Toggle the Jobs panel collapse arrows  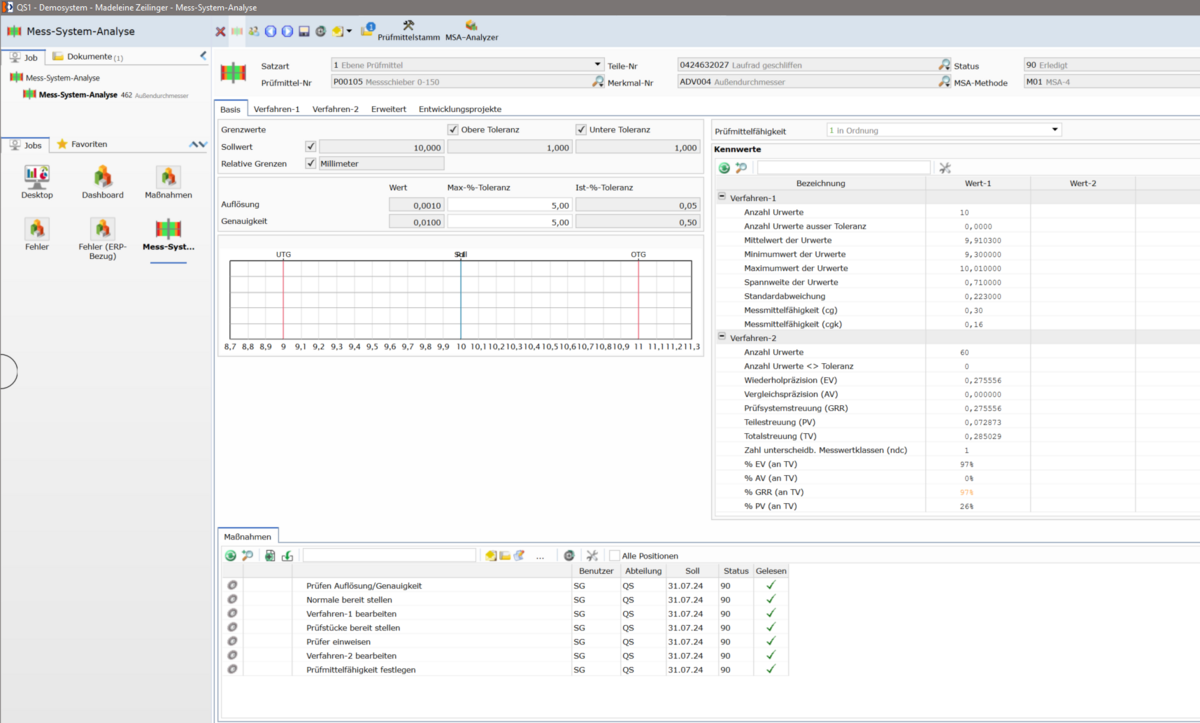click(x=198, y=144)
